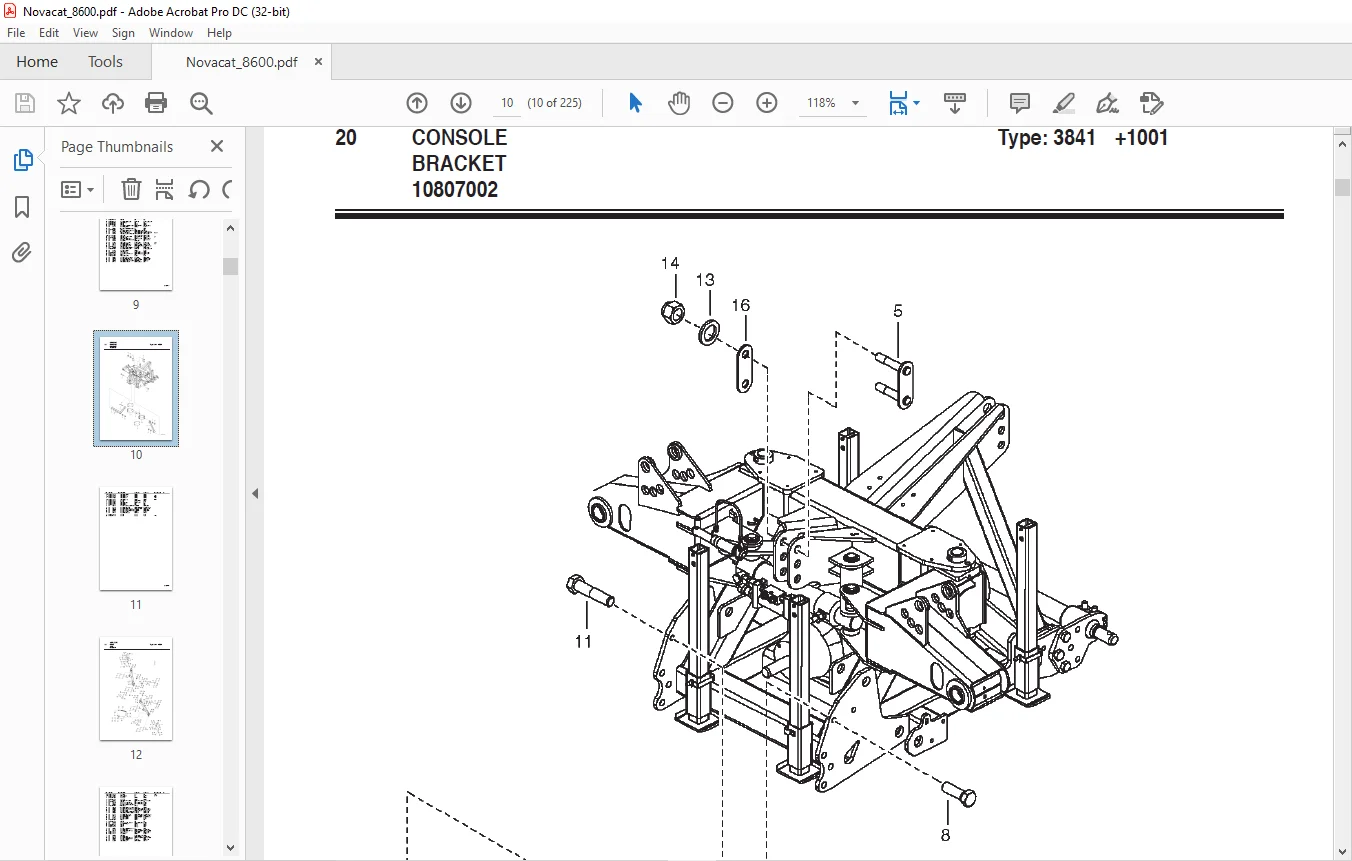Click the part number '10807002' text
This screenshot has height=861, width=1352.
click(455, 189)
